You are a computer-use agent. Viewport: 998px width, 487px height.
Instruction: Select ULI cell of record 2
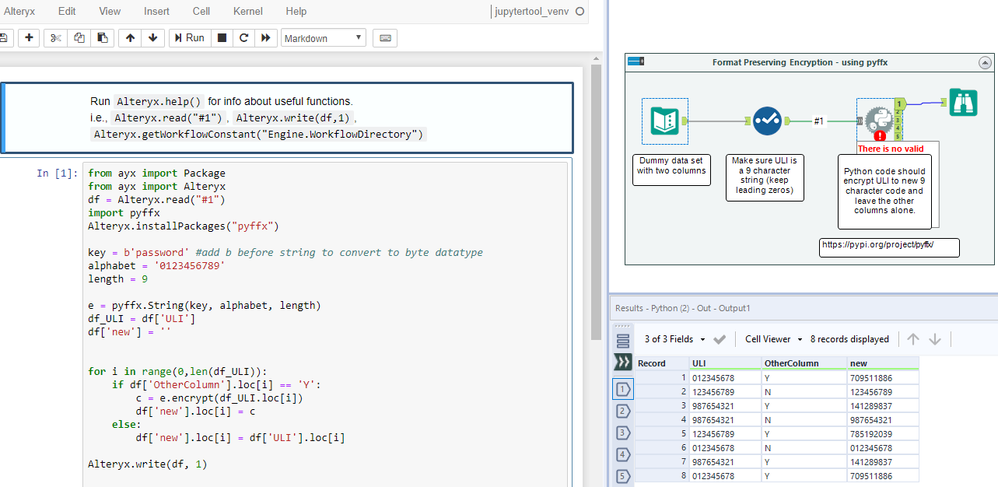726,392
